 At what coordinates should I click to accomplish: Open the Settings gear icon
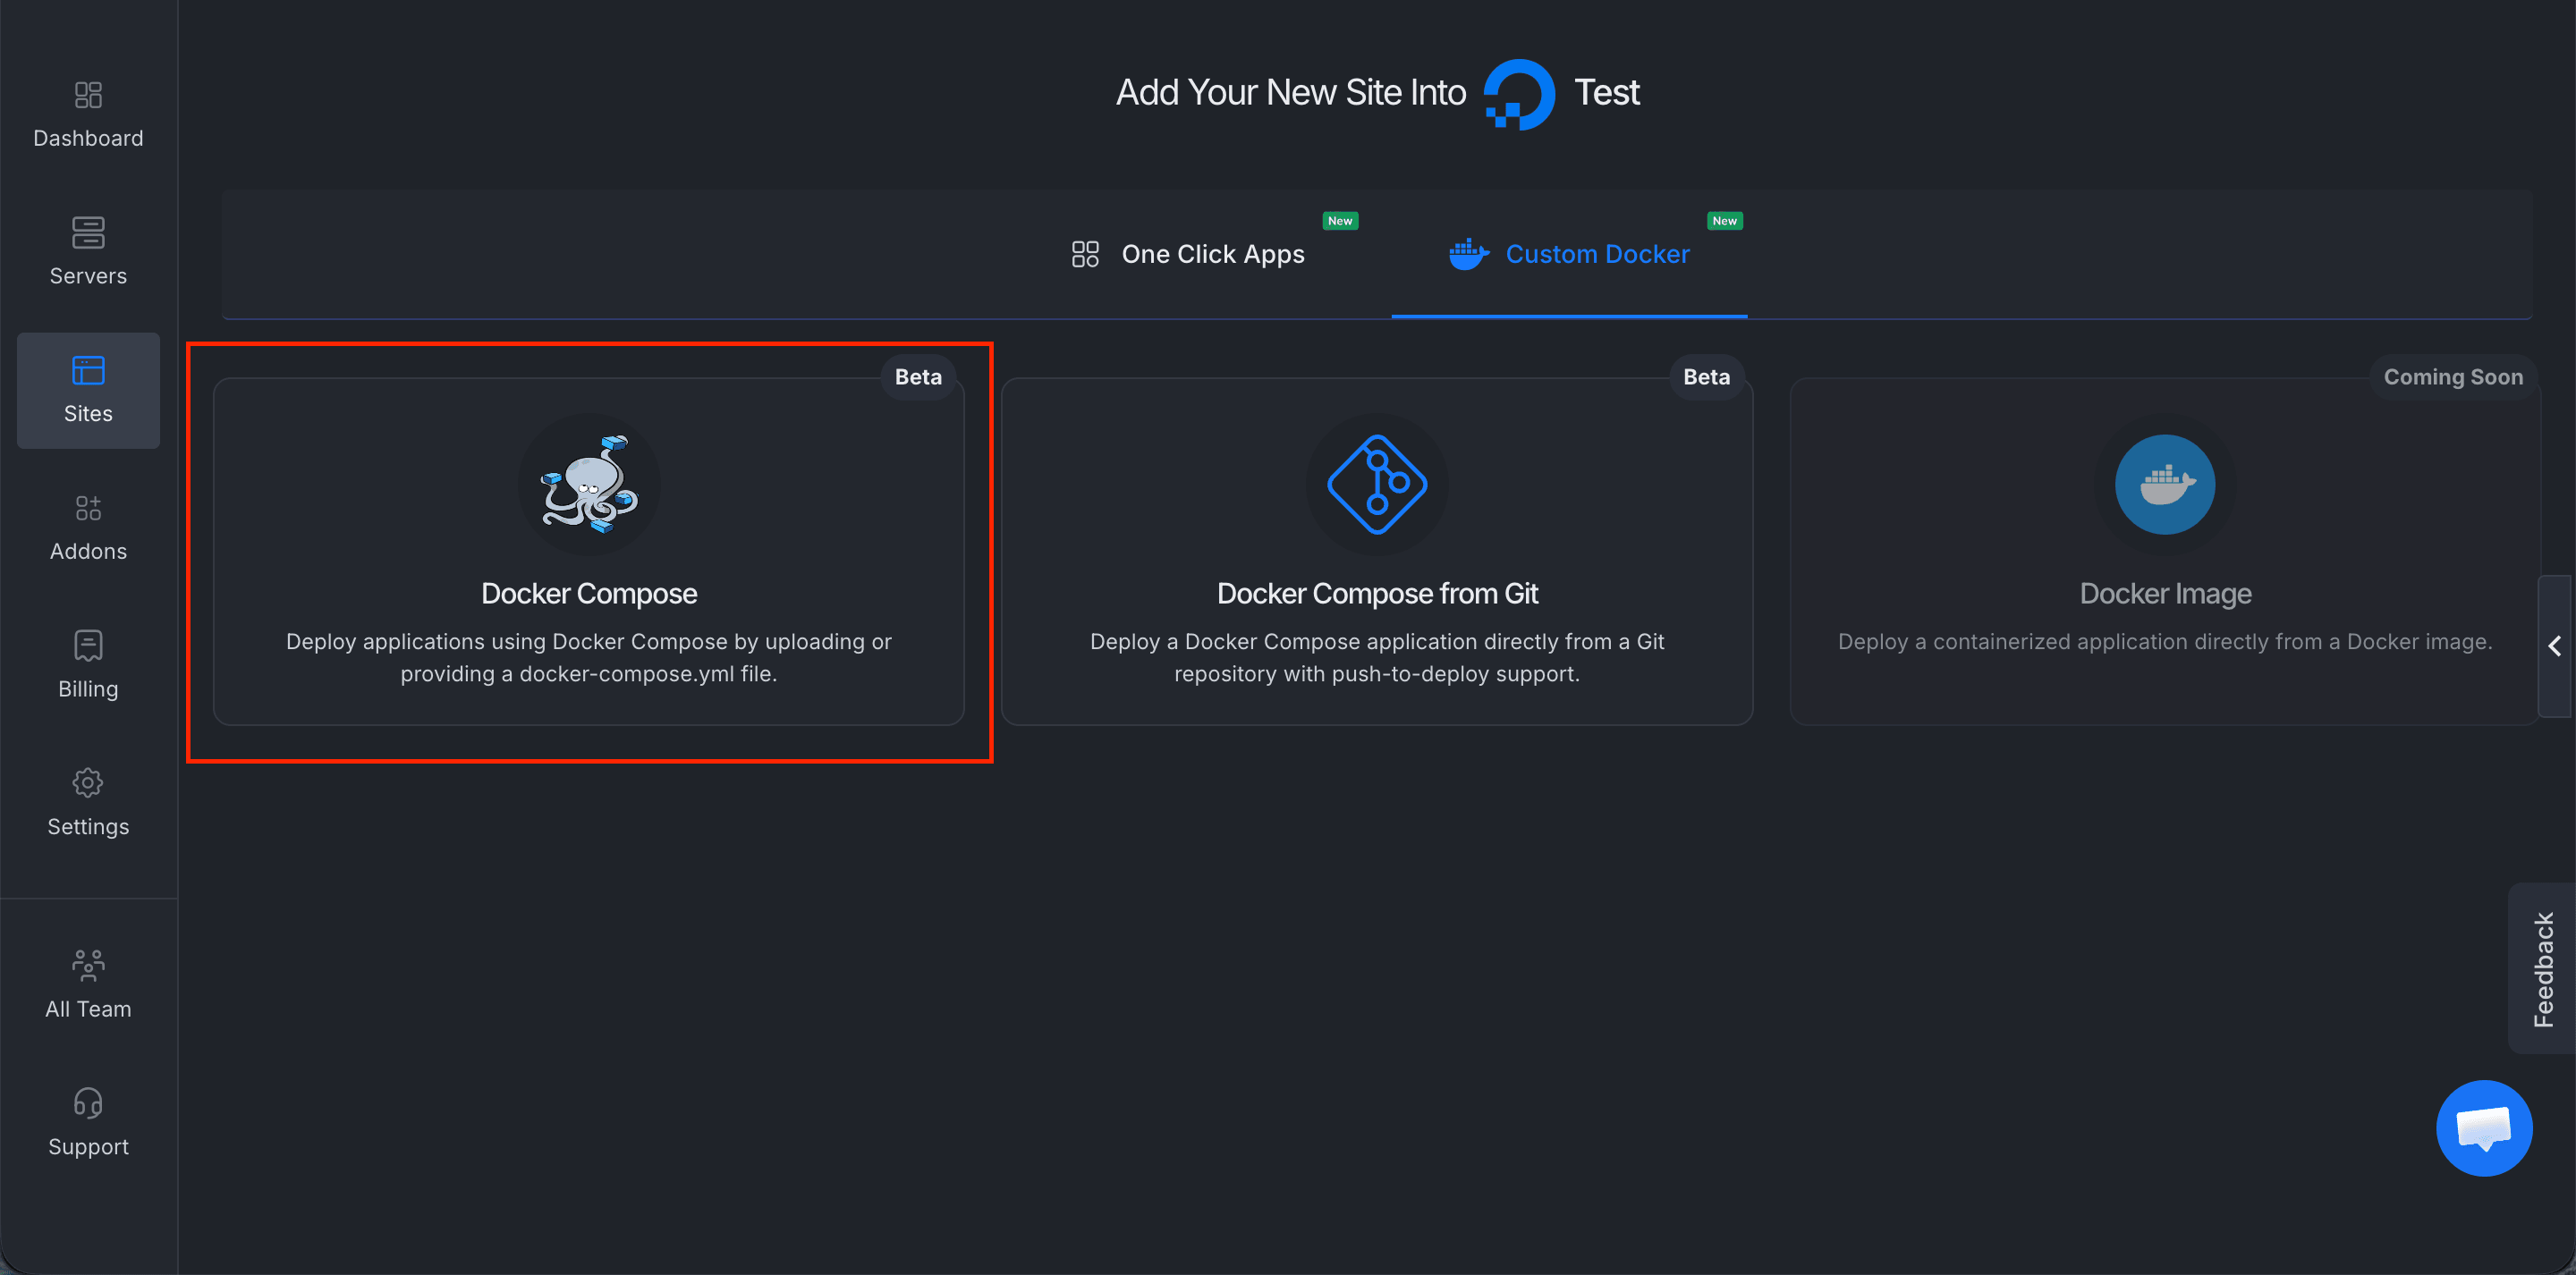(x=88, y=783)
